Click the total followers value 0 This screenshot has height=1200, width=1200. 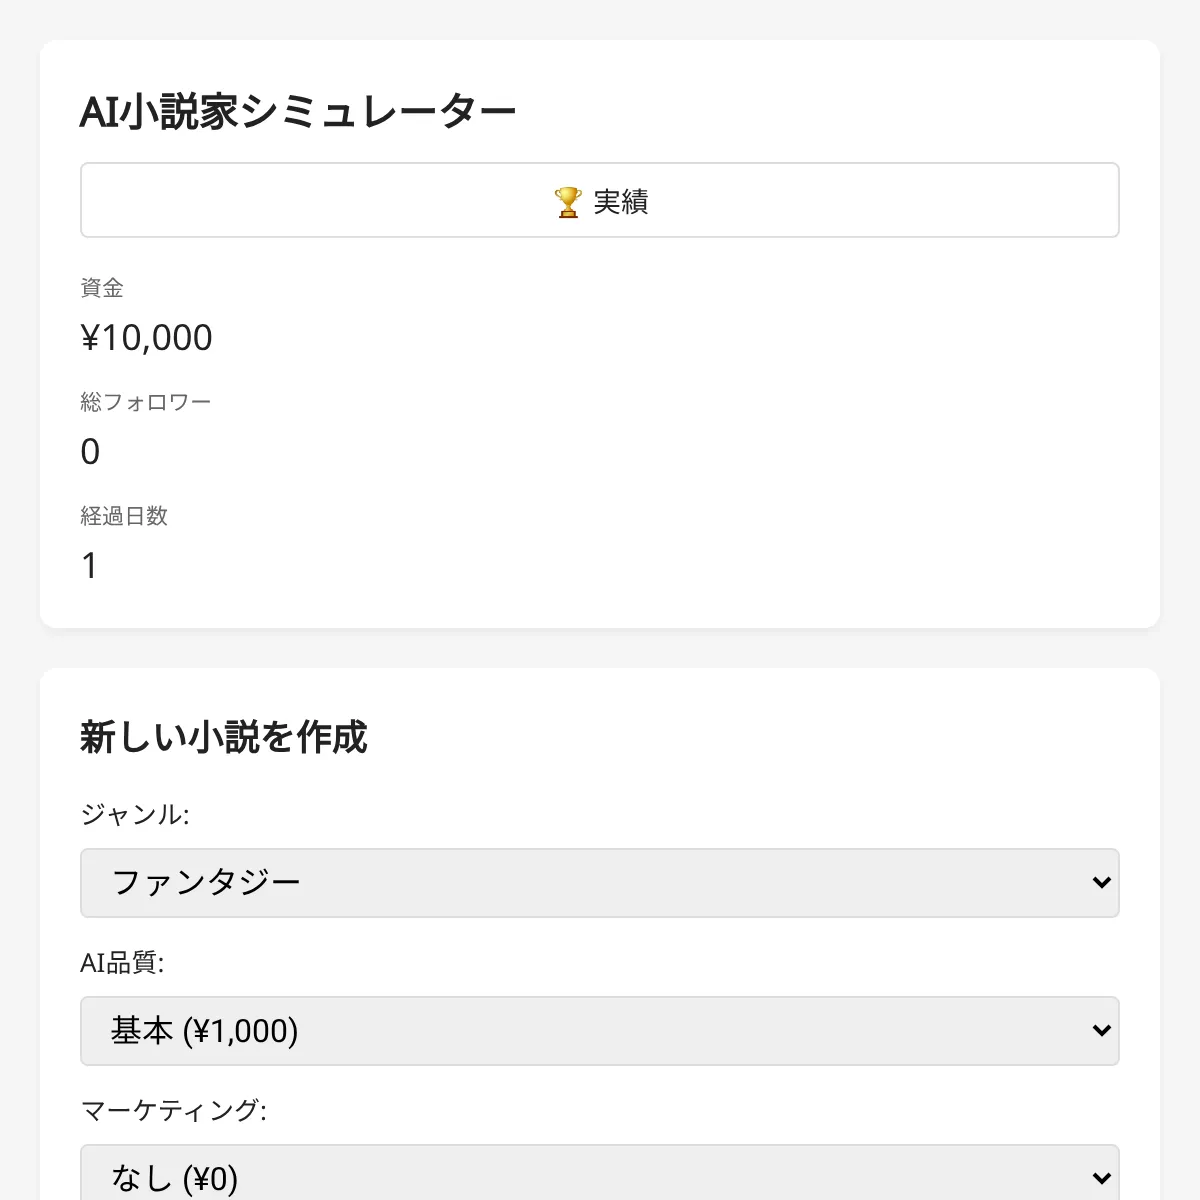(x=90, y=452)
